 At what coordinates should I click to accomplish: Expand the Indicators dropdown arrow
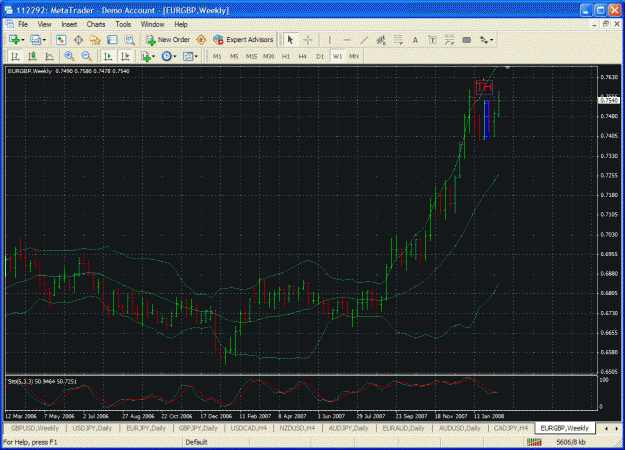[153, 56]
